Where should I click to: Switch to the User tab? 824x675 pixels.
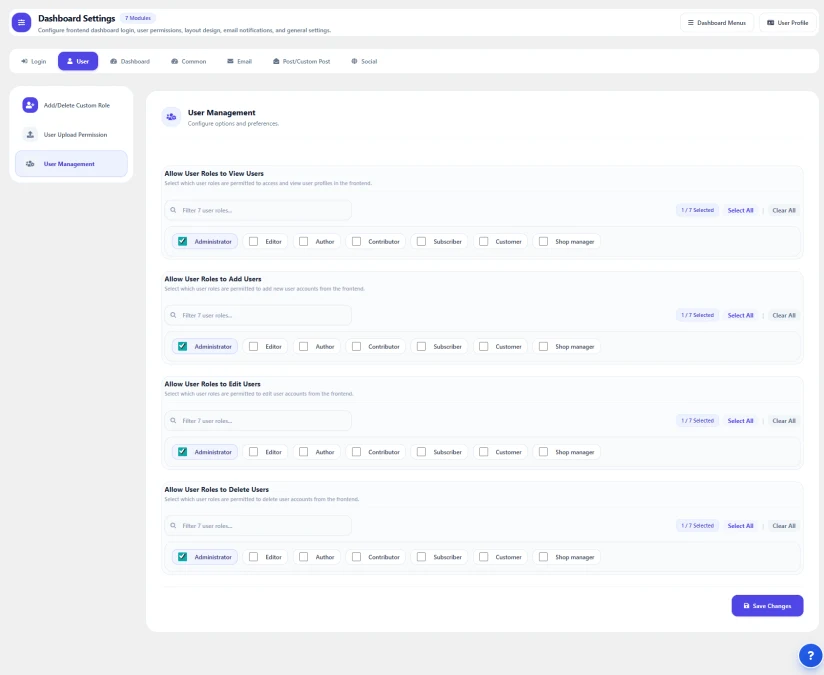pos(78,62)
